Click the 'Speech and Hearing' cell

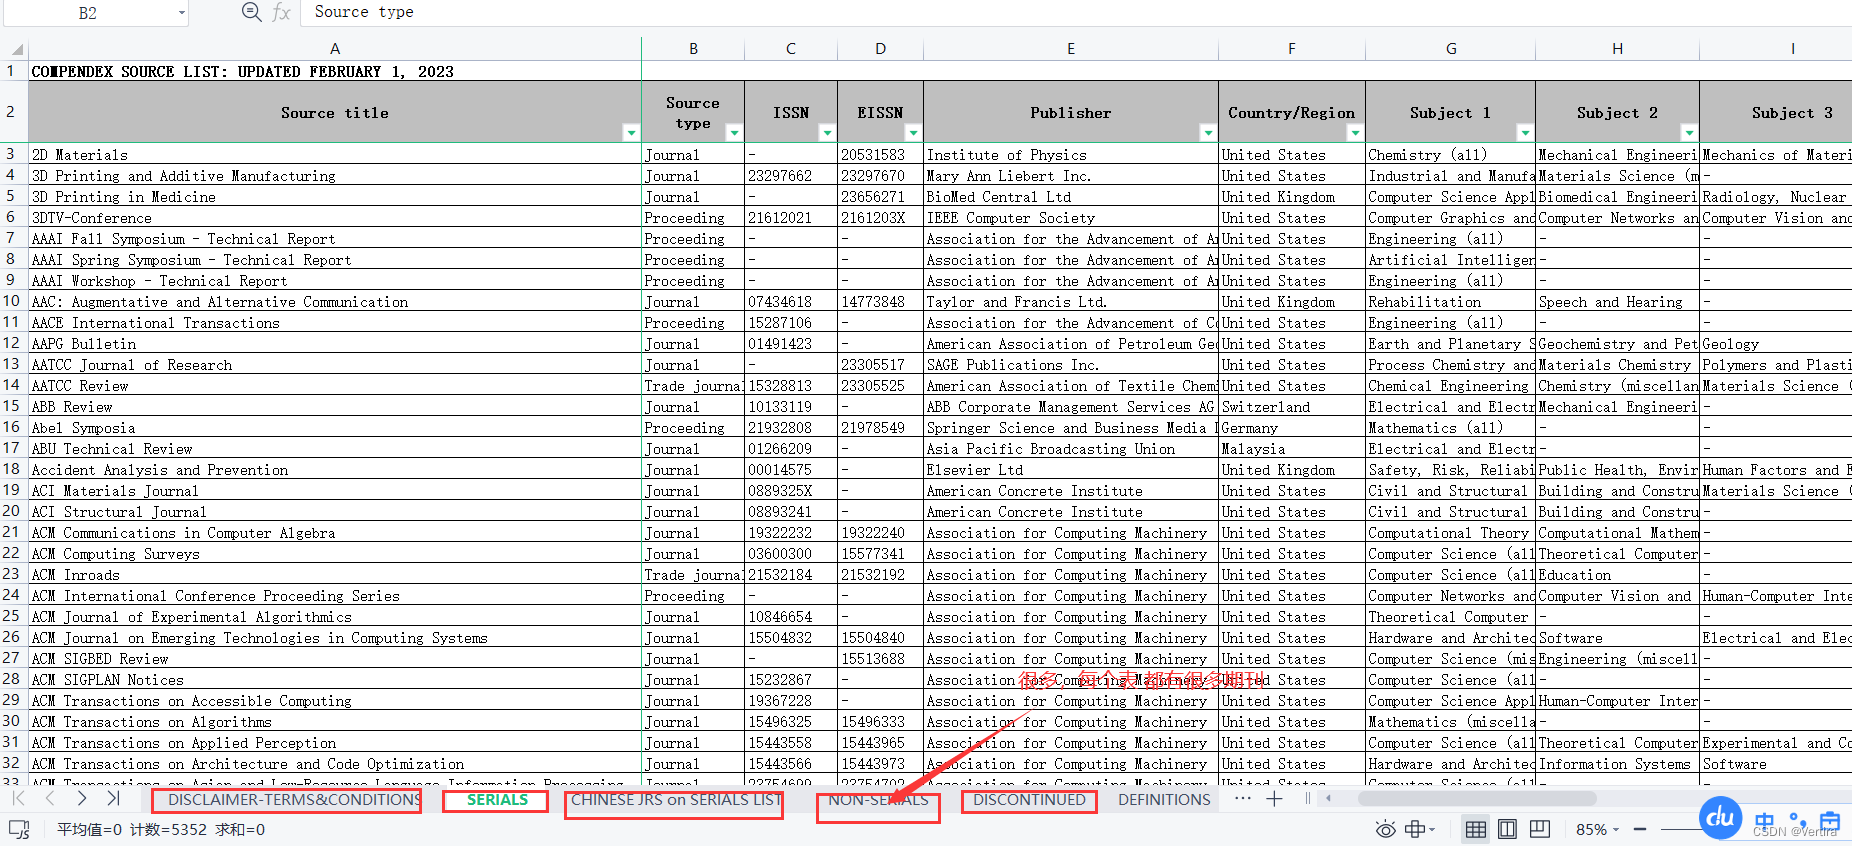(1618, 301)
